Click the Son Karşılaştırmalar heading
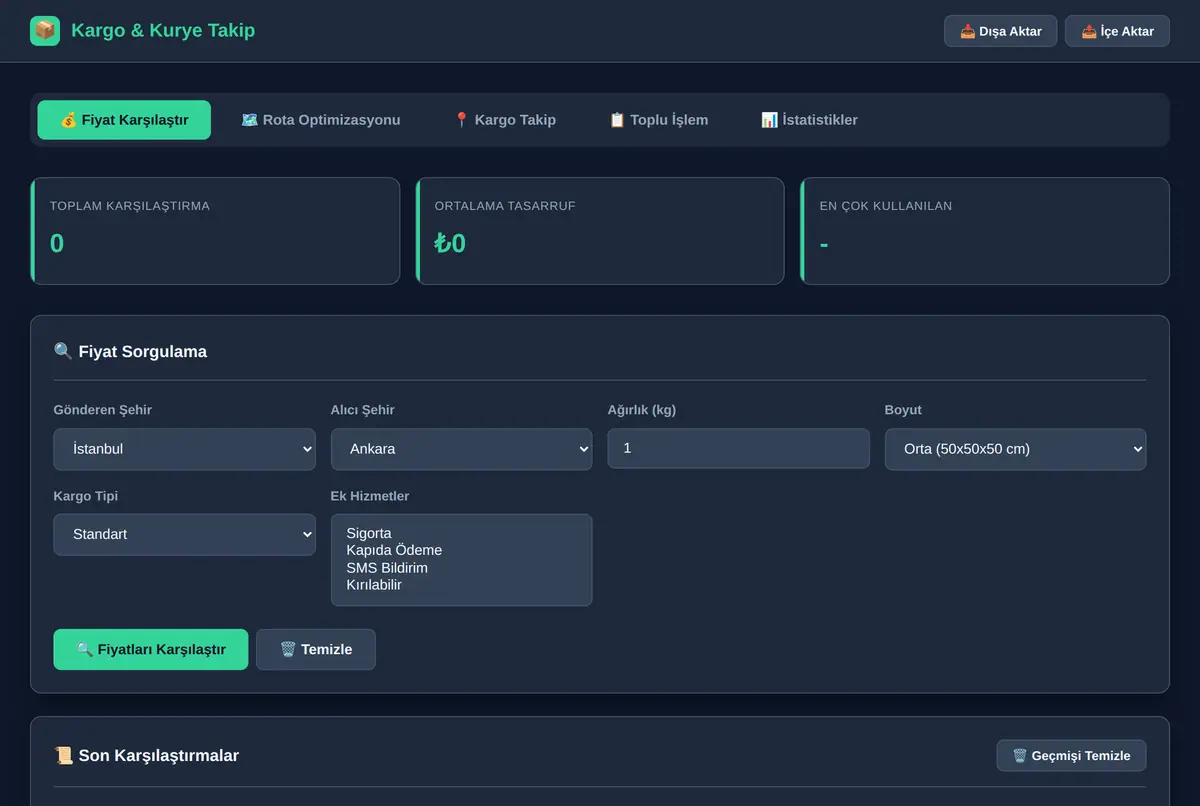 (x=146, y=756)
